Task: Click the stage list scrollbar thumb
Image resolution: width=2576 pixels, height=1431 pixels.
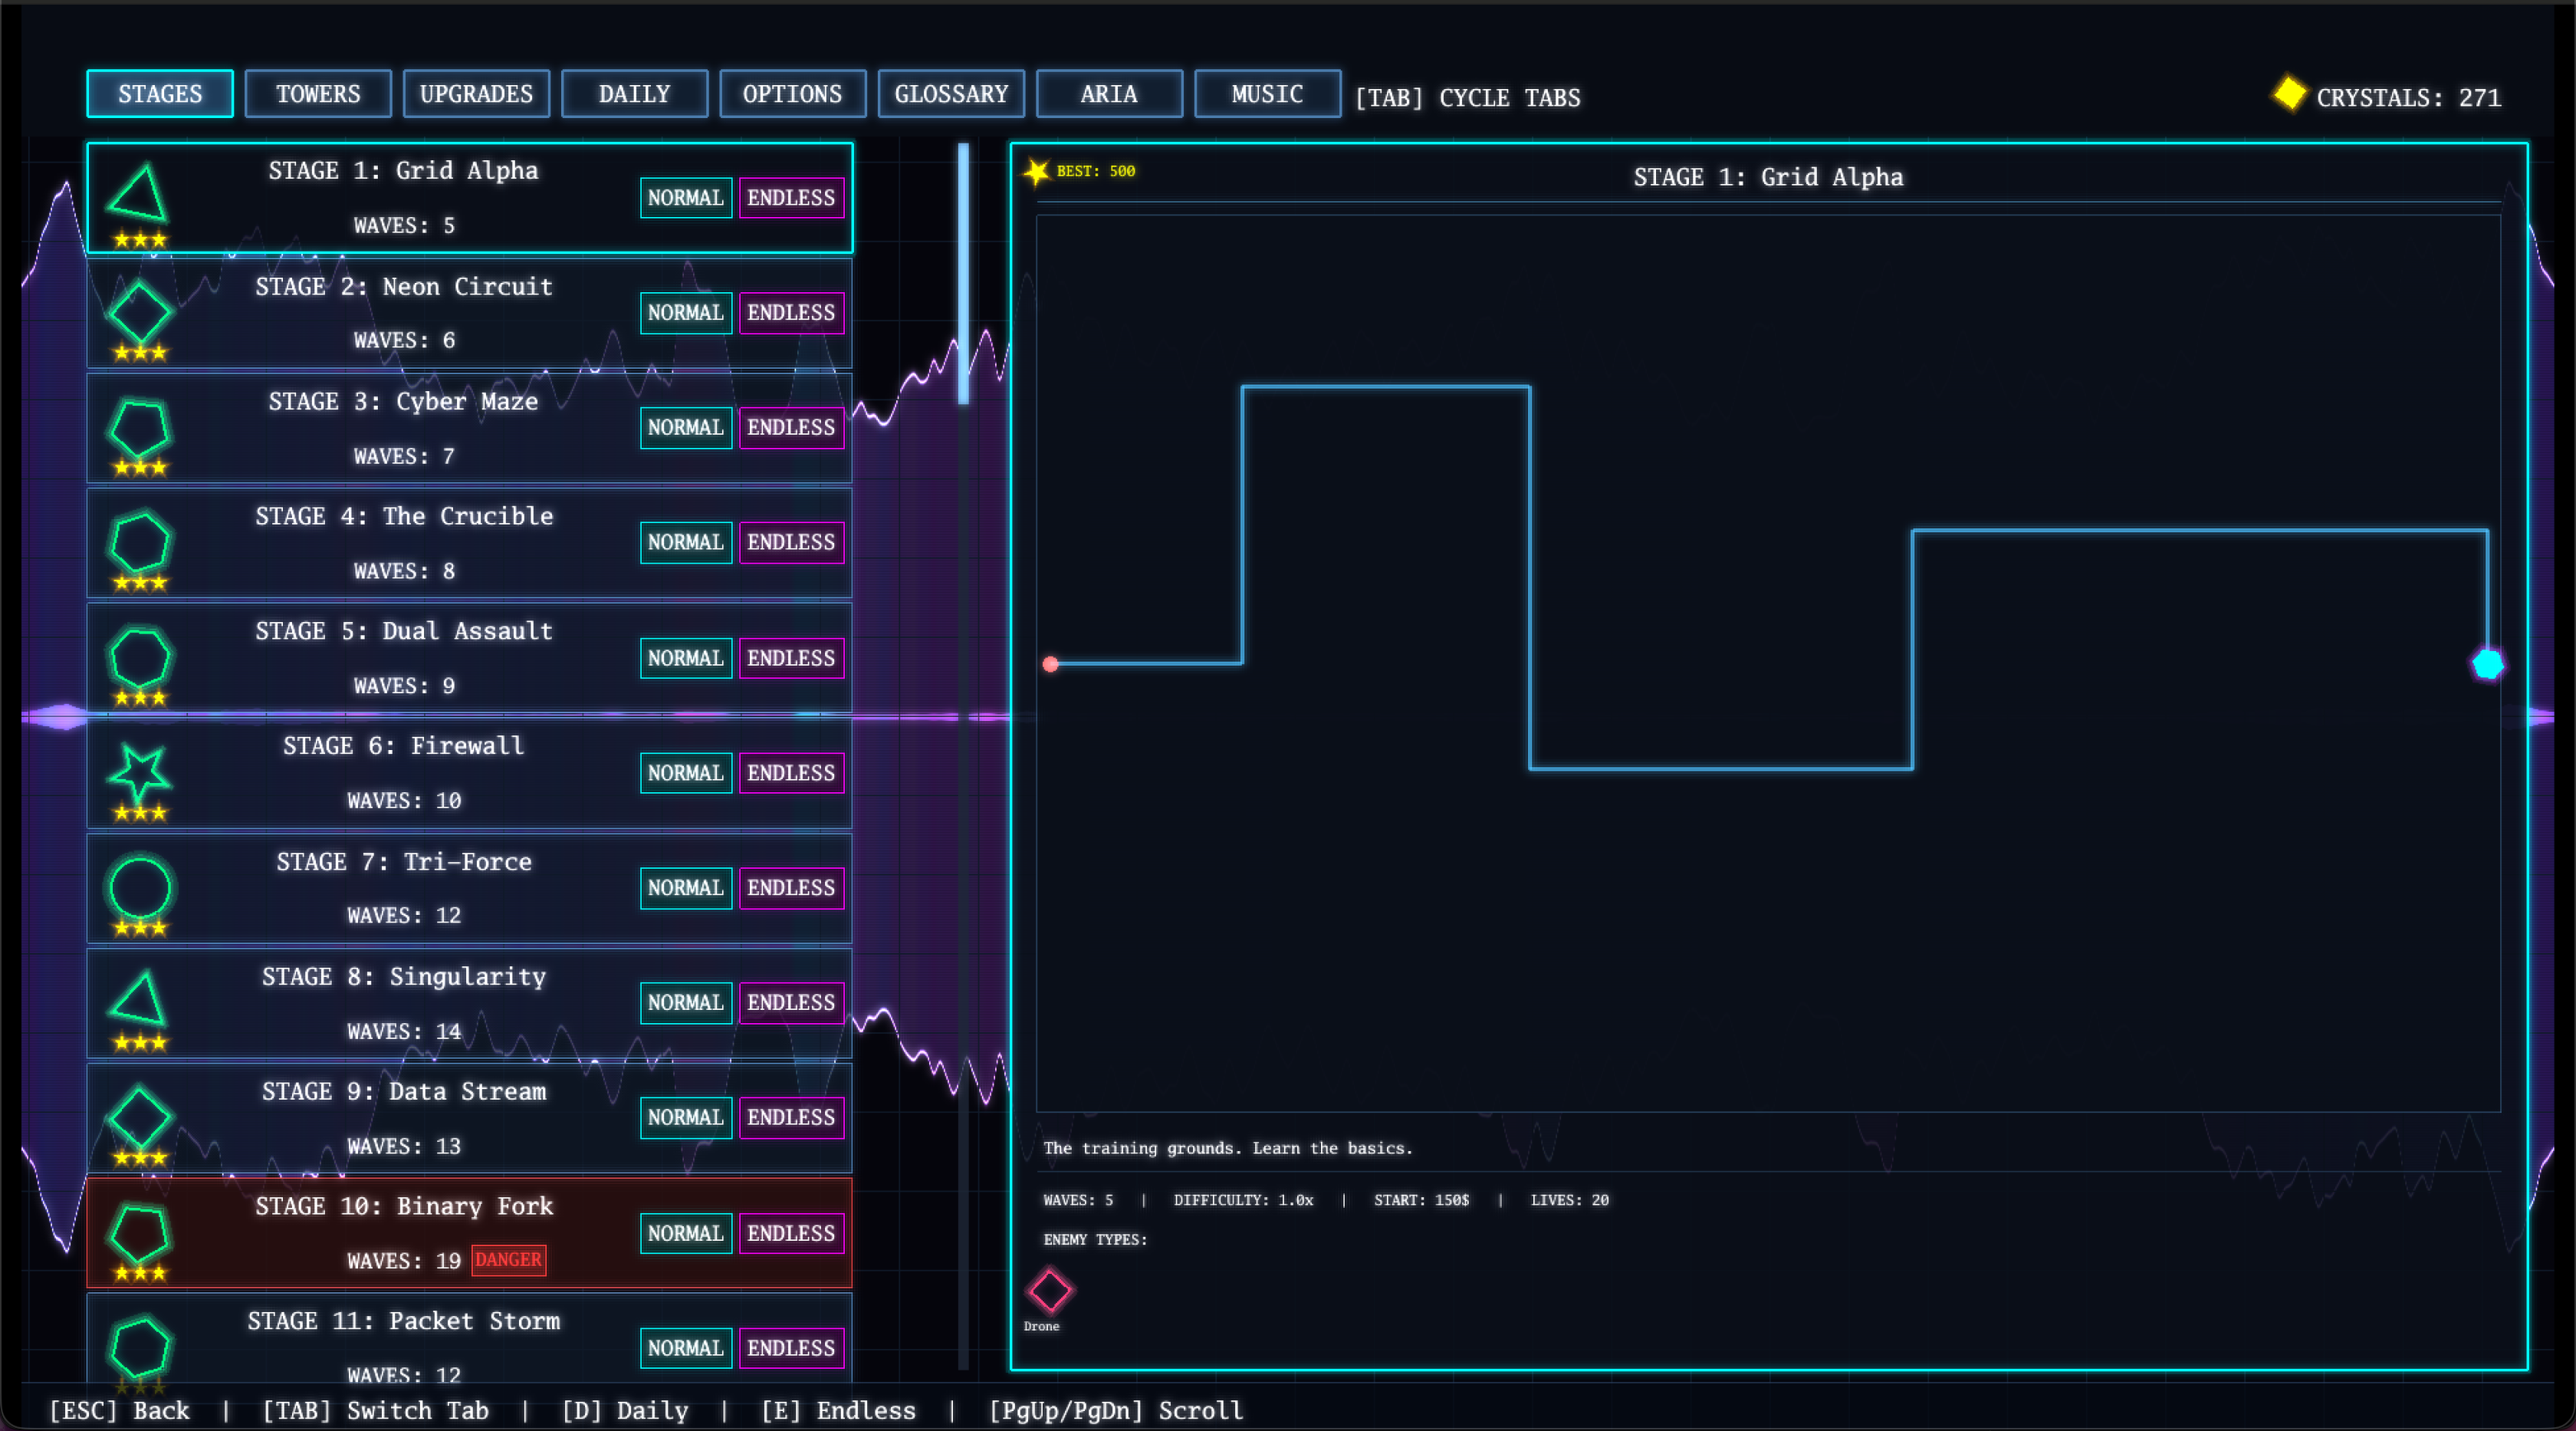Action: [x=963, y=273]
